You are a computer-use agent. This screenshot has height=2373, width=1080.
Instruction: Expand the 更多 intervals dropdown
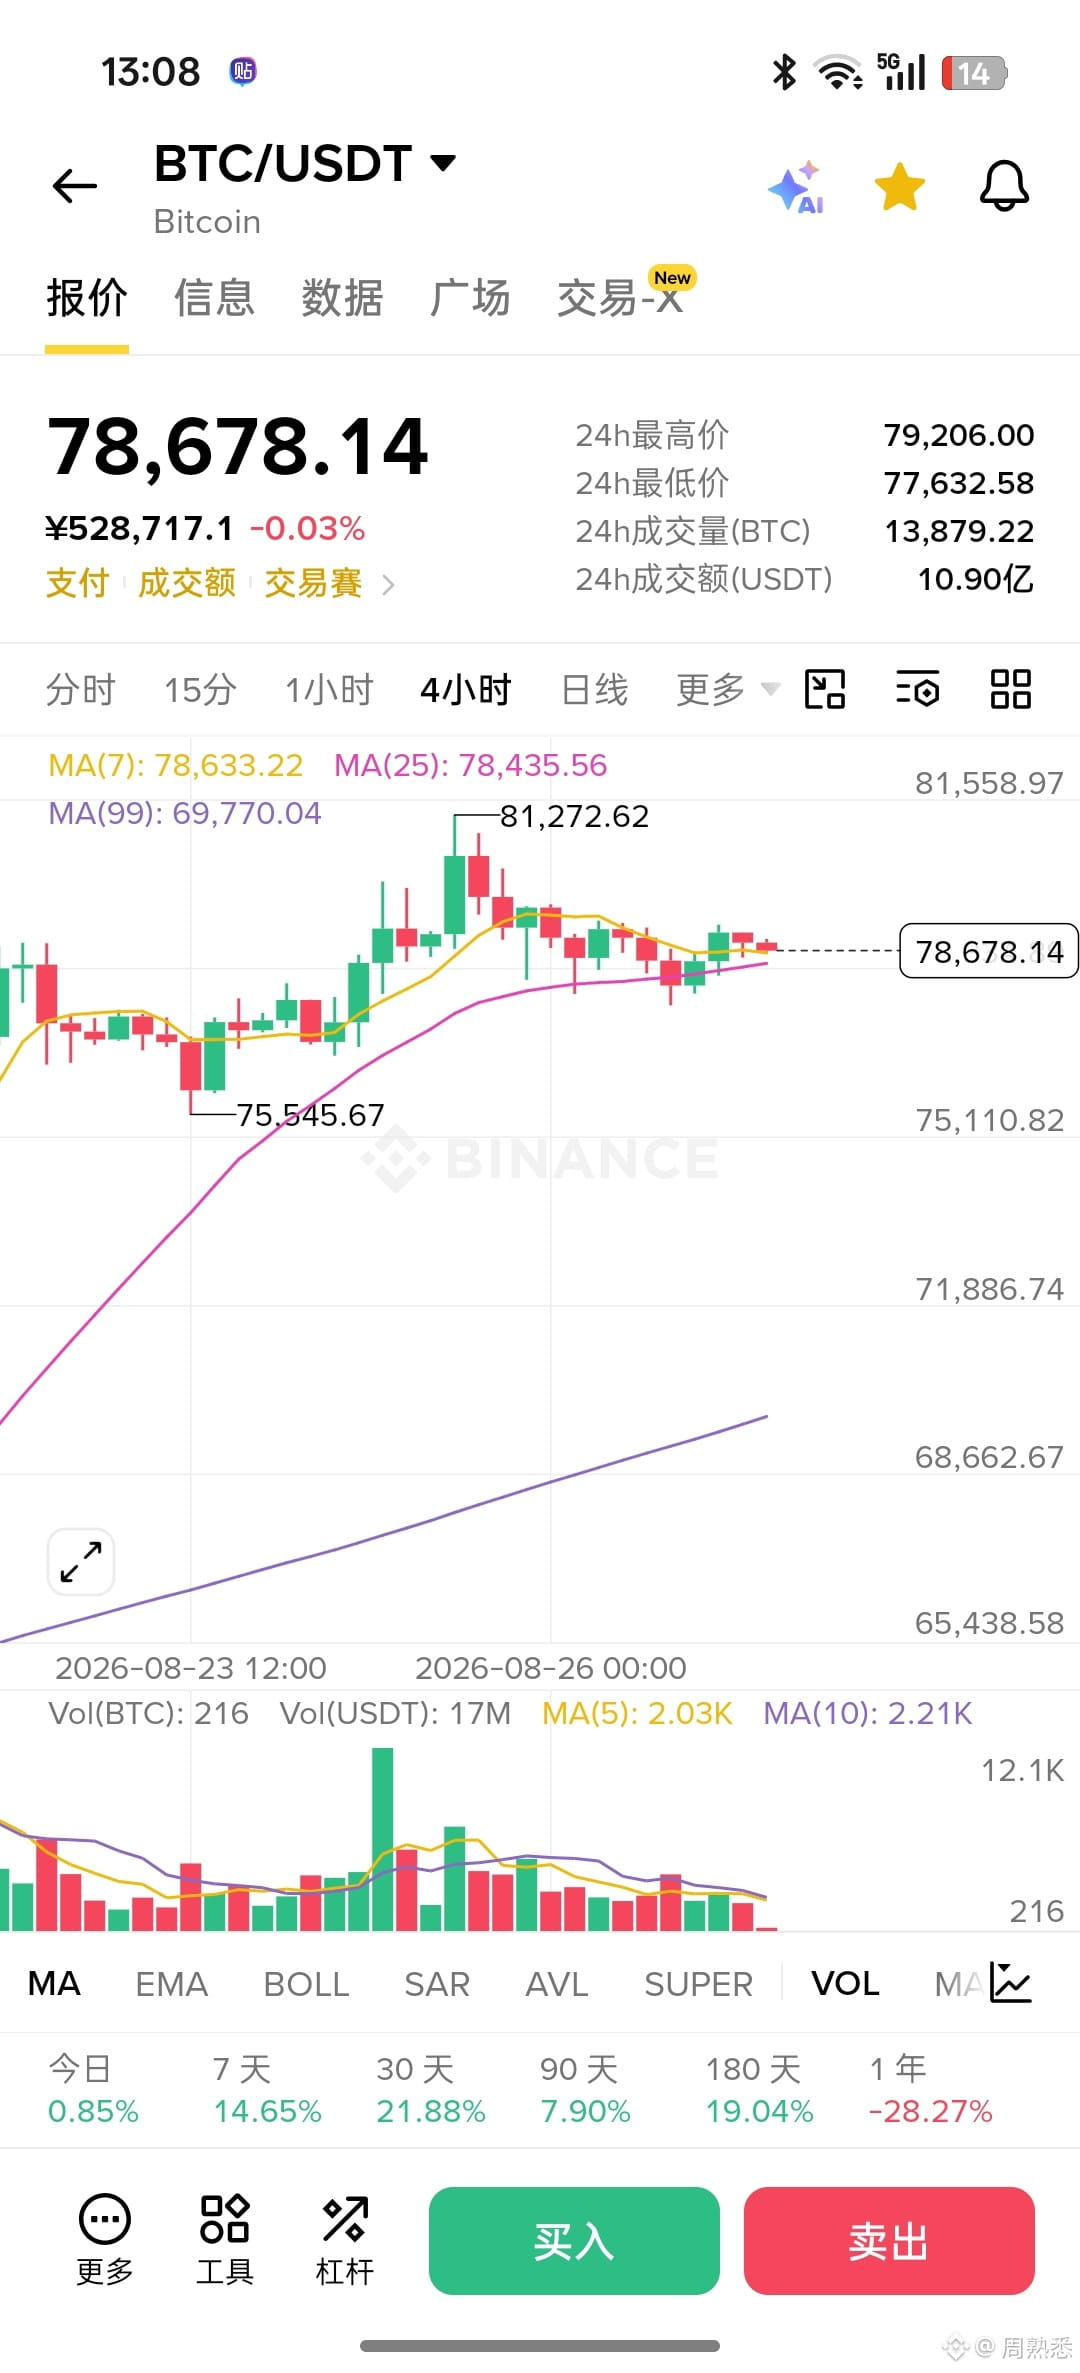(x=727, y=690)
